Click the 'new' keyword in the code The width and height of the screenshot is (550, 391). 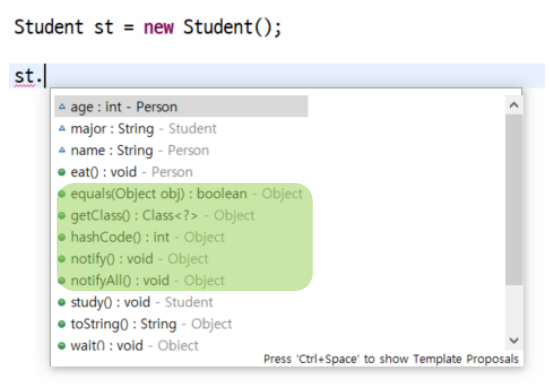pyautogui.click(x=159, y=27)
